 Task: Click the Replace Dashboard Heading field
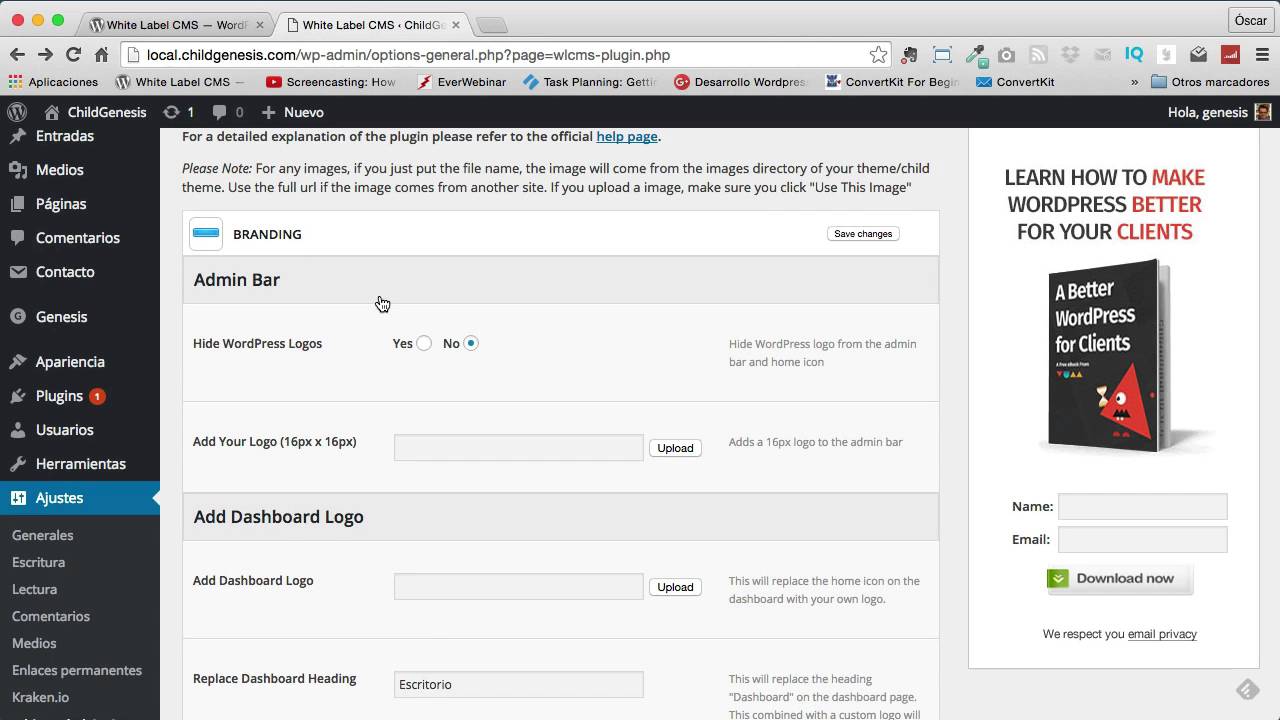pos(518,684)
